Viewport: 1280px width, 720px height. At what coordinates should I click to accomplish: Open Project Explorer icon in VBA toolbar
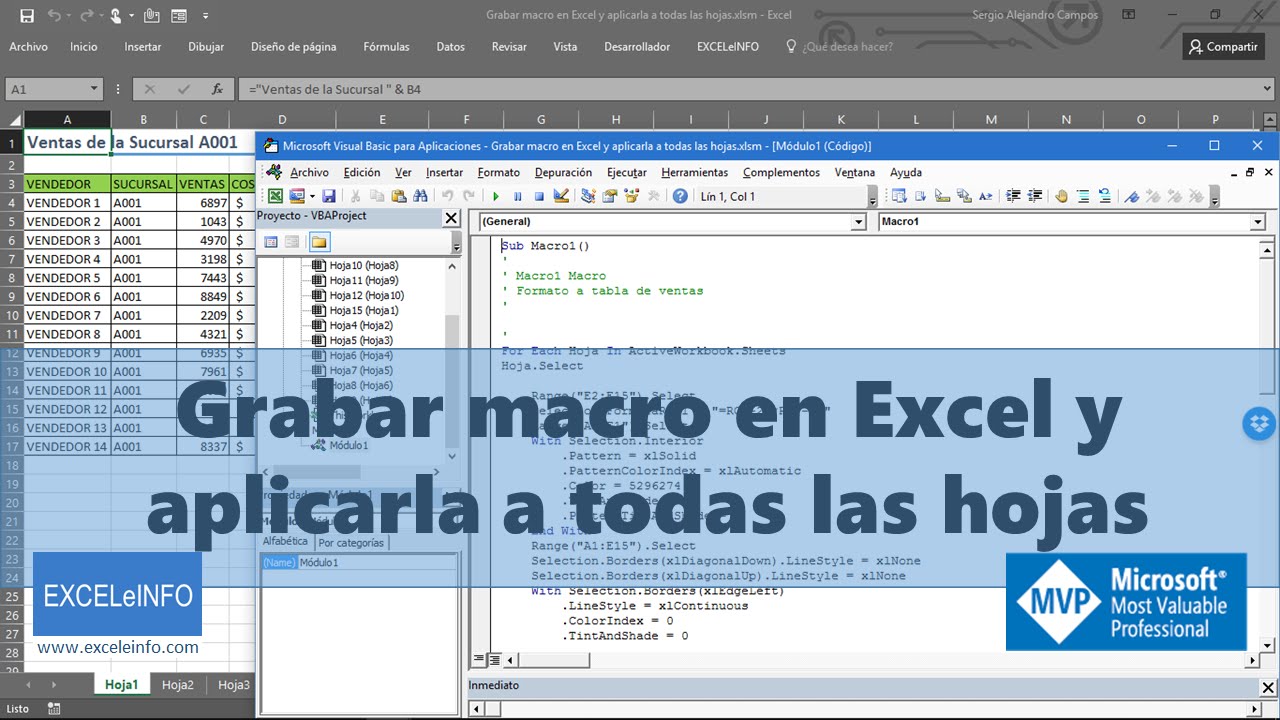click(x=588, y=196)
